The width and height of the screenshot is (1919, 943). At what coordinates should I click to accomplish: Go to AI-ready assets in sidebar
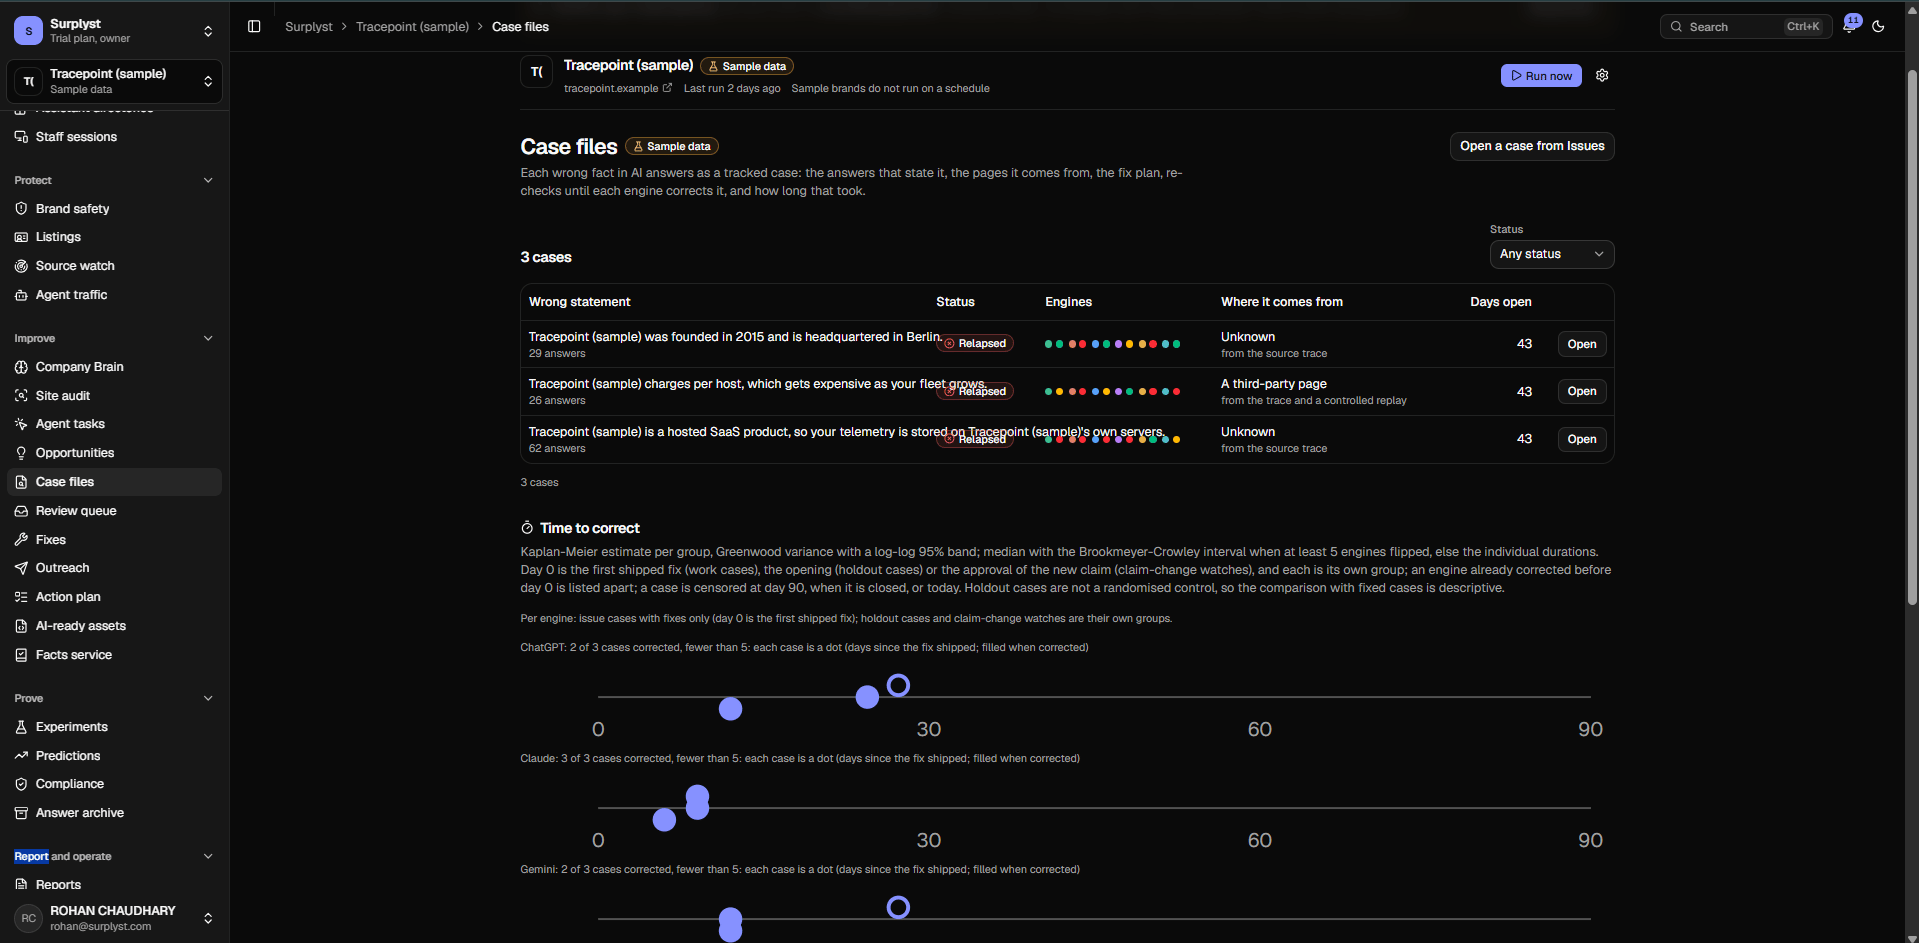(x=115, y=626)
